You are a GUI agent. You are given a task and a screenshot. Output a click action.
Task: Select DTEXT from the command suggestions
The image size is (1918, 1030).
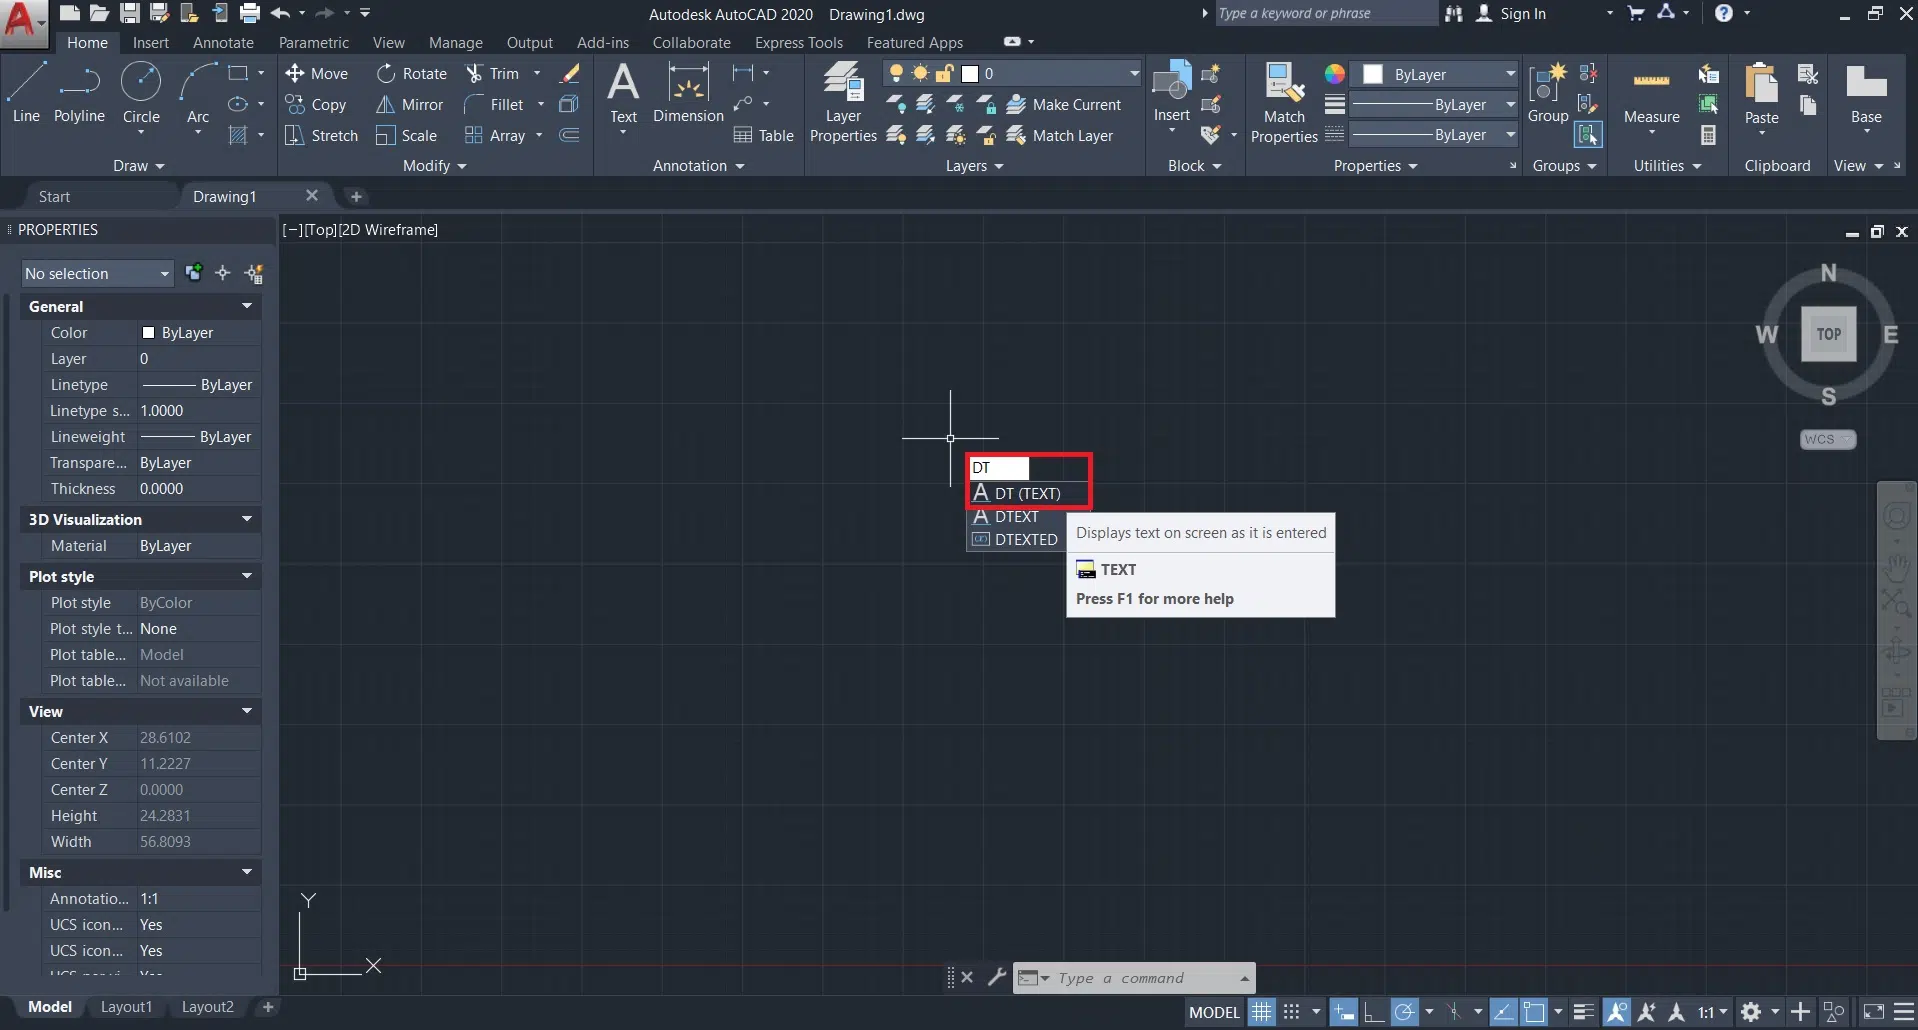tap(1016, 517)
